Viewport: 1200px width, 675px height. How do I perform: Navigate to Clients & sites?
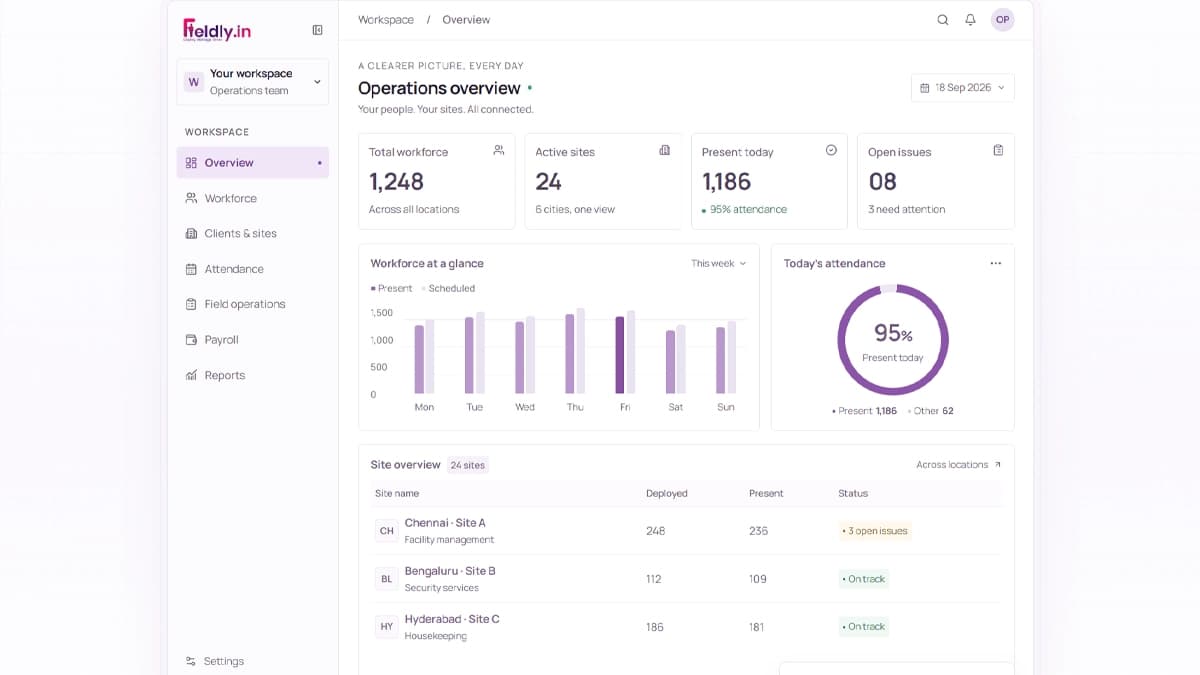(x=253, y=233)
